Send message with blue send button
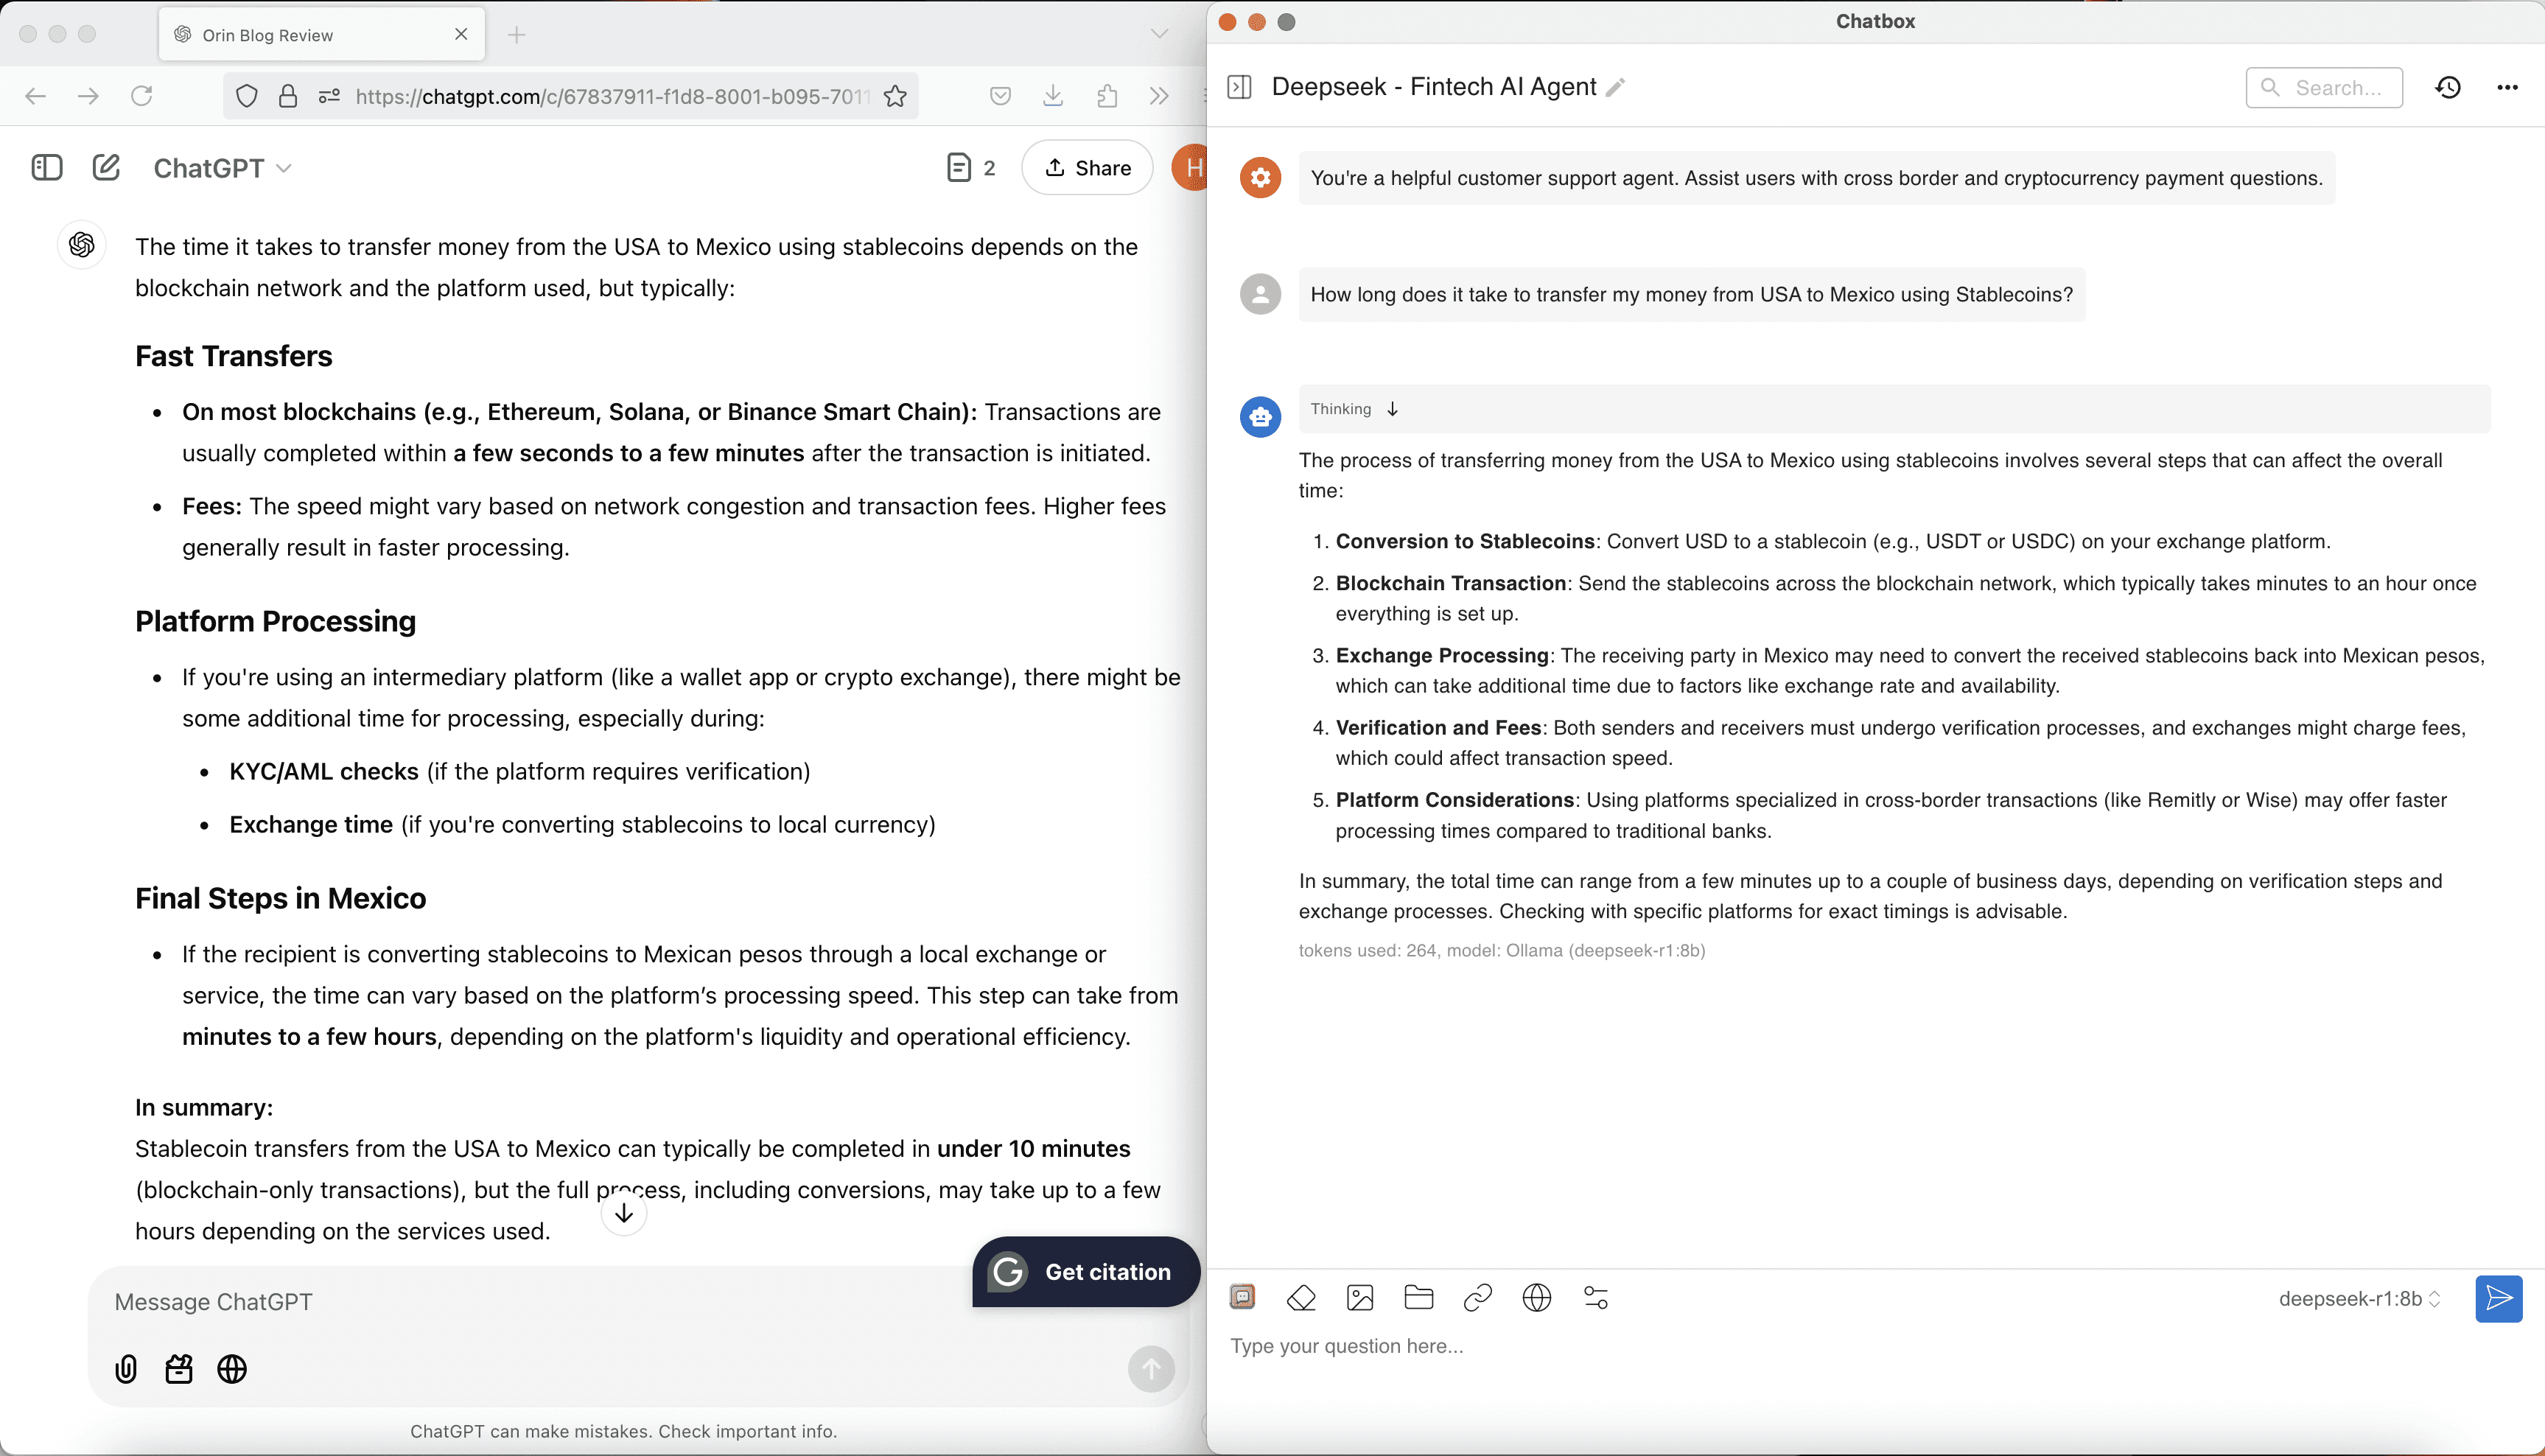Screen dimensions: 2545x1456 (2498, 1299)
